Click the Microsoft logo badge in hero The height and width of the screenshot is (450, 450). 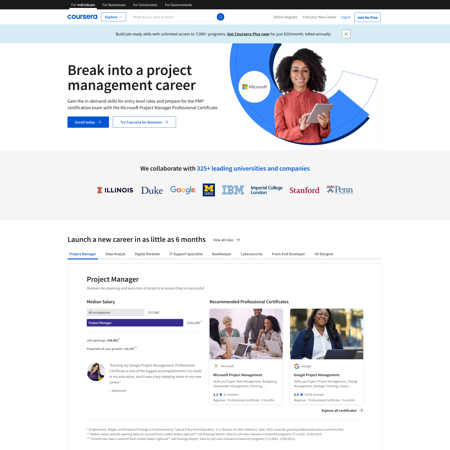pyautogui.click(x=254, y=87)
